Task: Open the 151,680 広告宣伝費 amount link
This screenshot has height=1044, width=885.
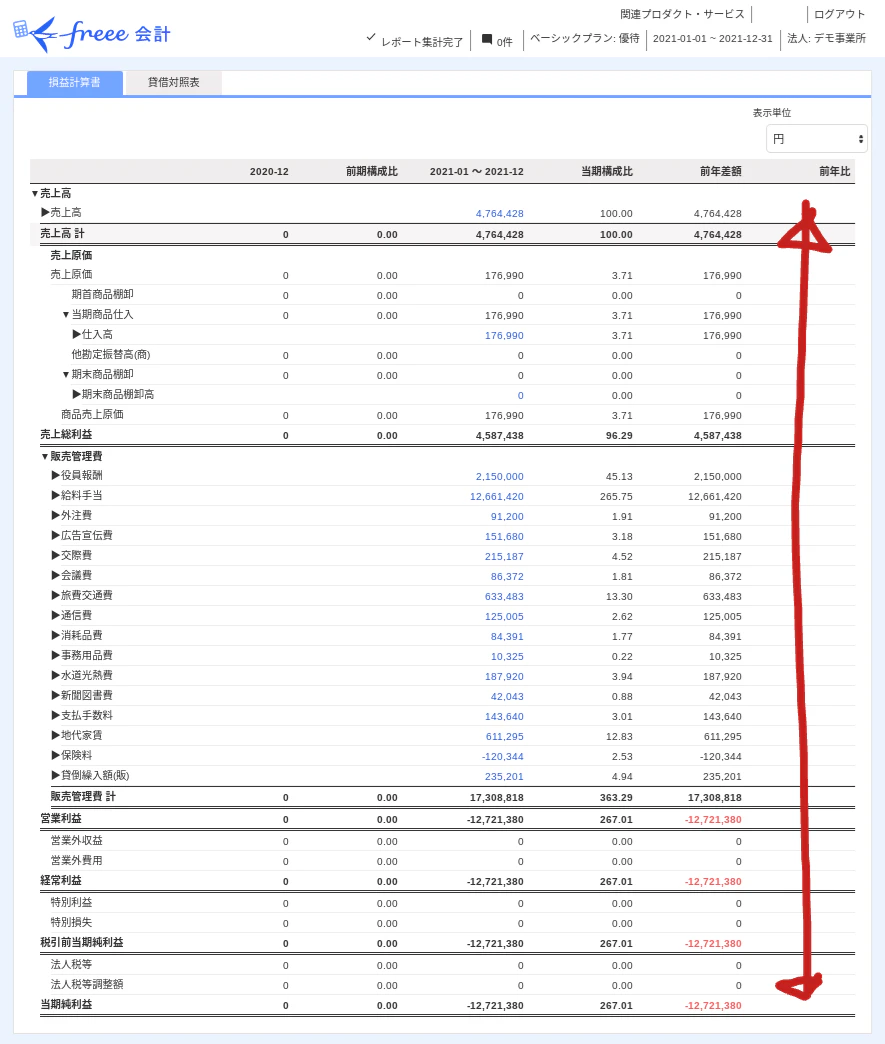Action: tap(504, 537)
